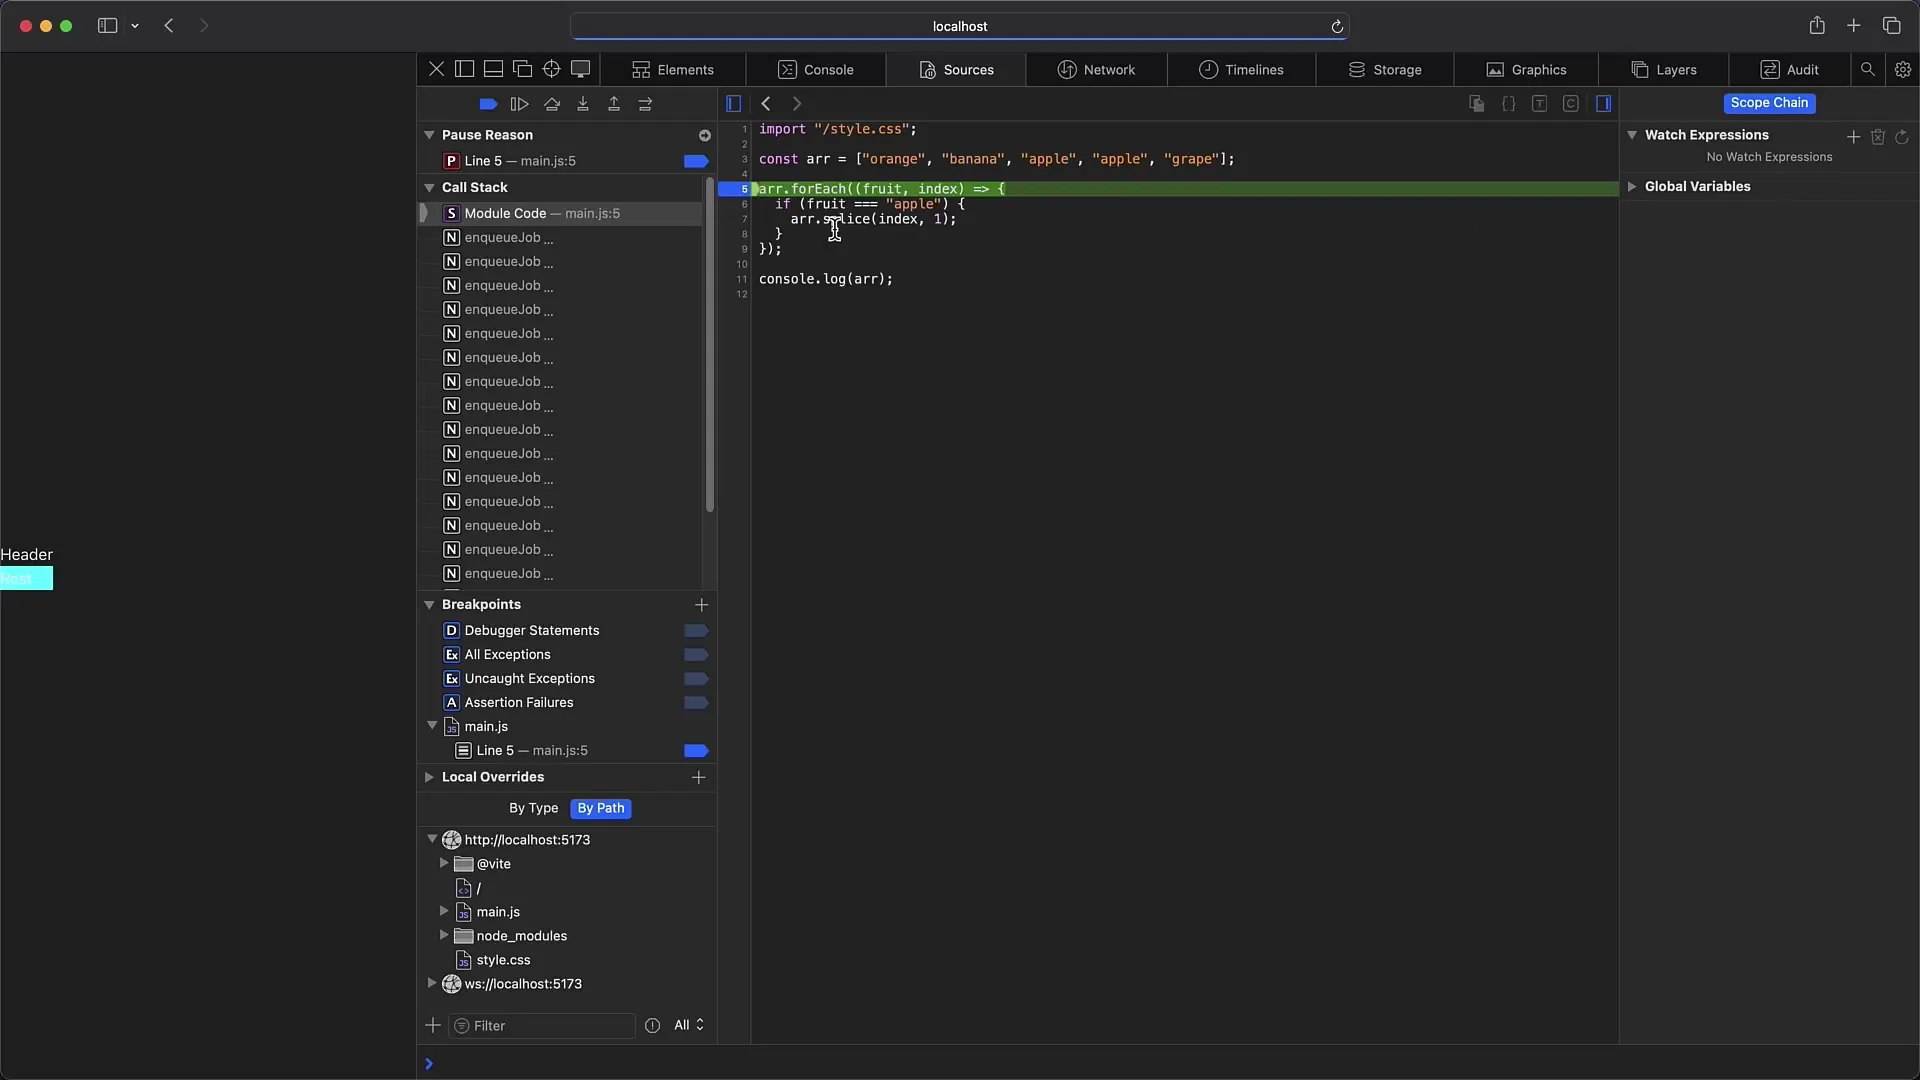
Task: Open the Storage tab
Action: coord(1385,70)
